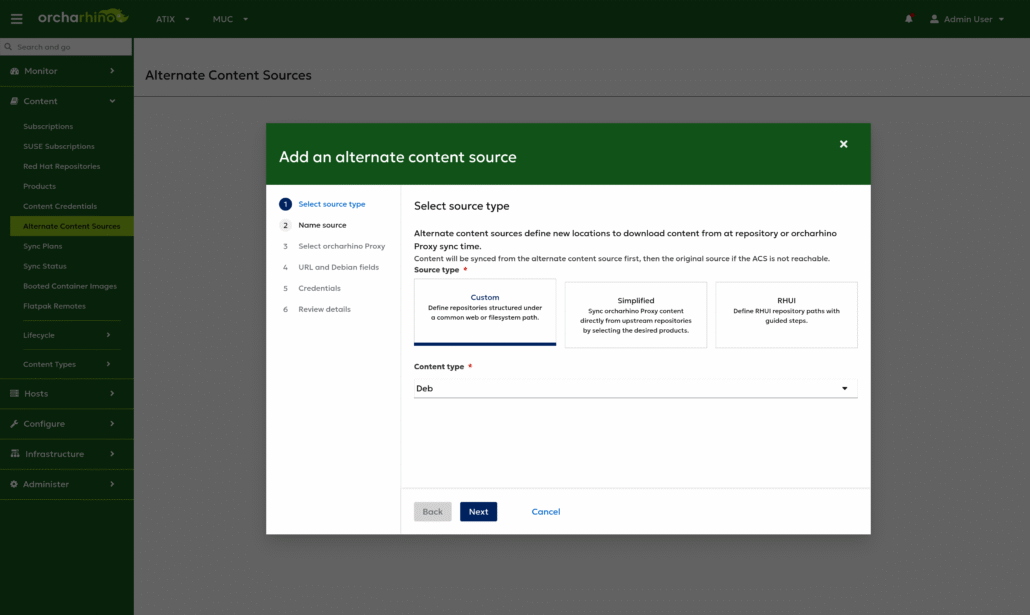Focus the Search and go field

click(x=68, y=47)
